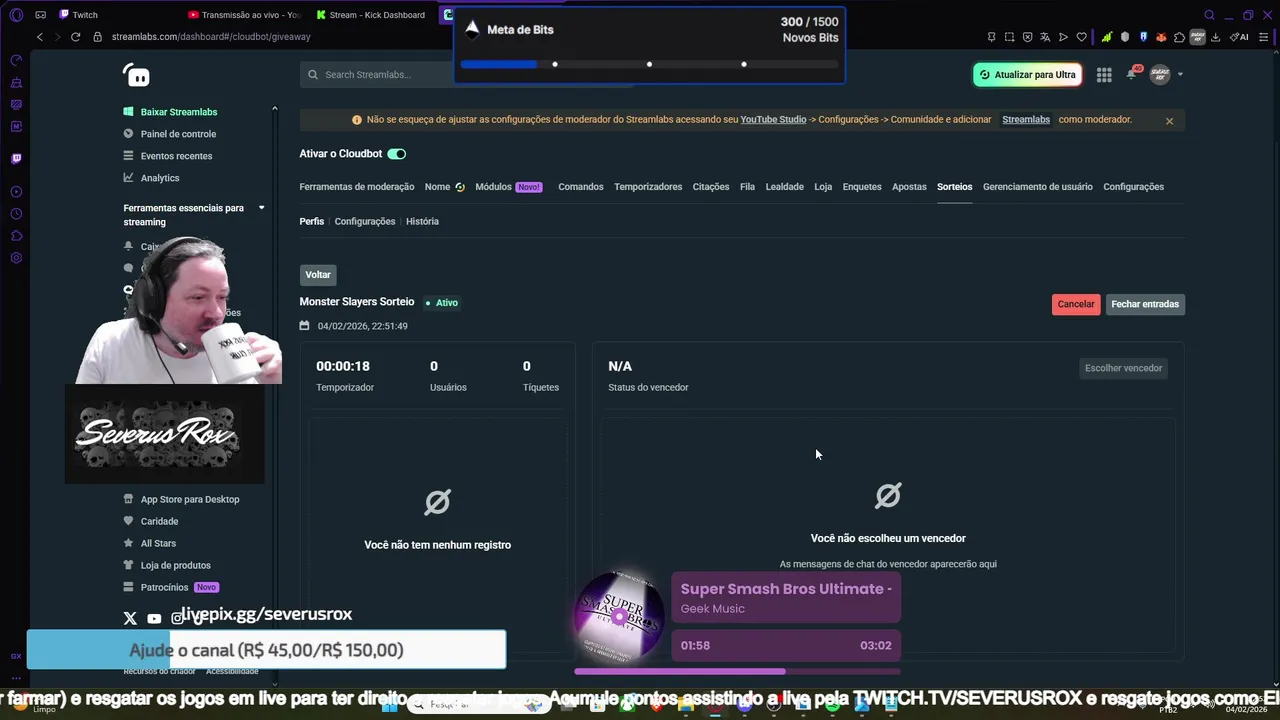Select the giveaway Configurações sub-tab
The height and width of the screenshot is (720, 1280).
click(x=365, y=221)
